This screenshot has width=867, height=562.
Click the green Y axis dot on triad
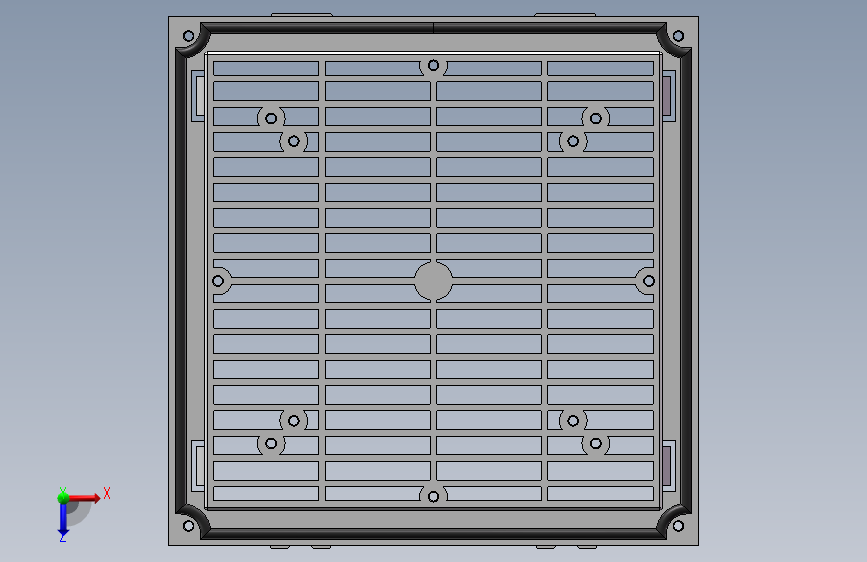click(63, 498)
